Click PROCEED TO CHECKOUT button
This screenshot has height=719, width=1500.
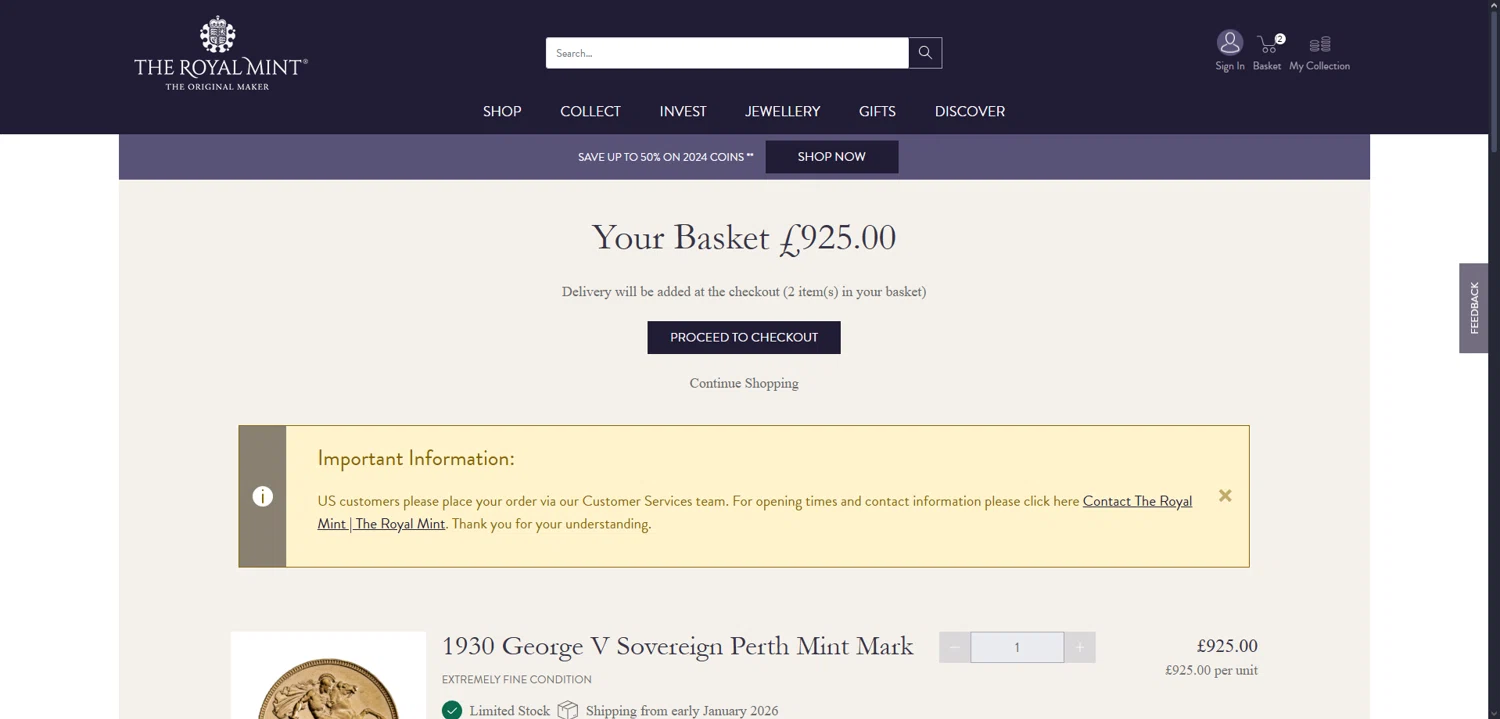(x=744, y=338)
